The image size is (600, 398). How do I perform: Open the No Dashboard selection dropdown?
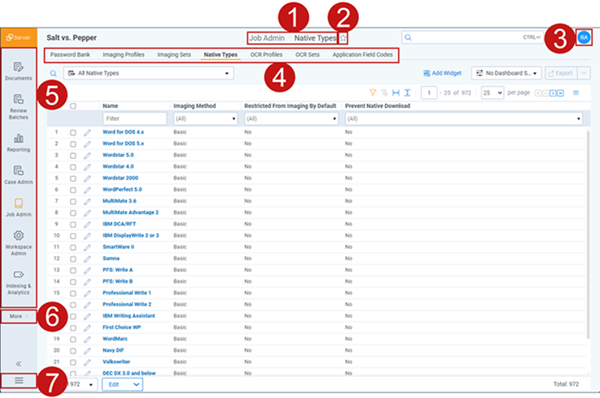coord(506,73)
